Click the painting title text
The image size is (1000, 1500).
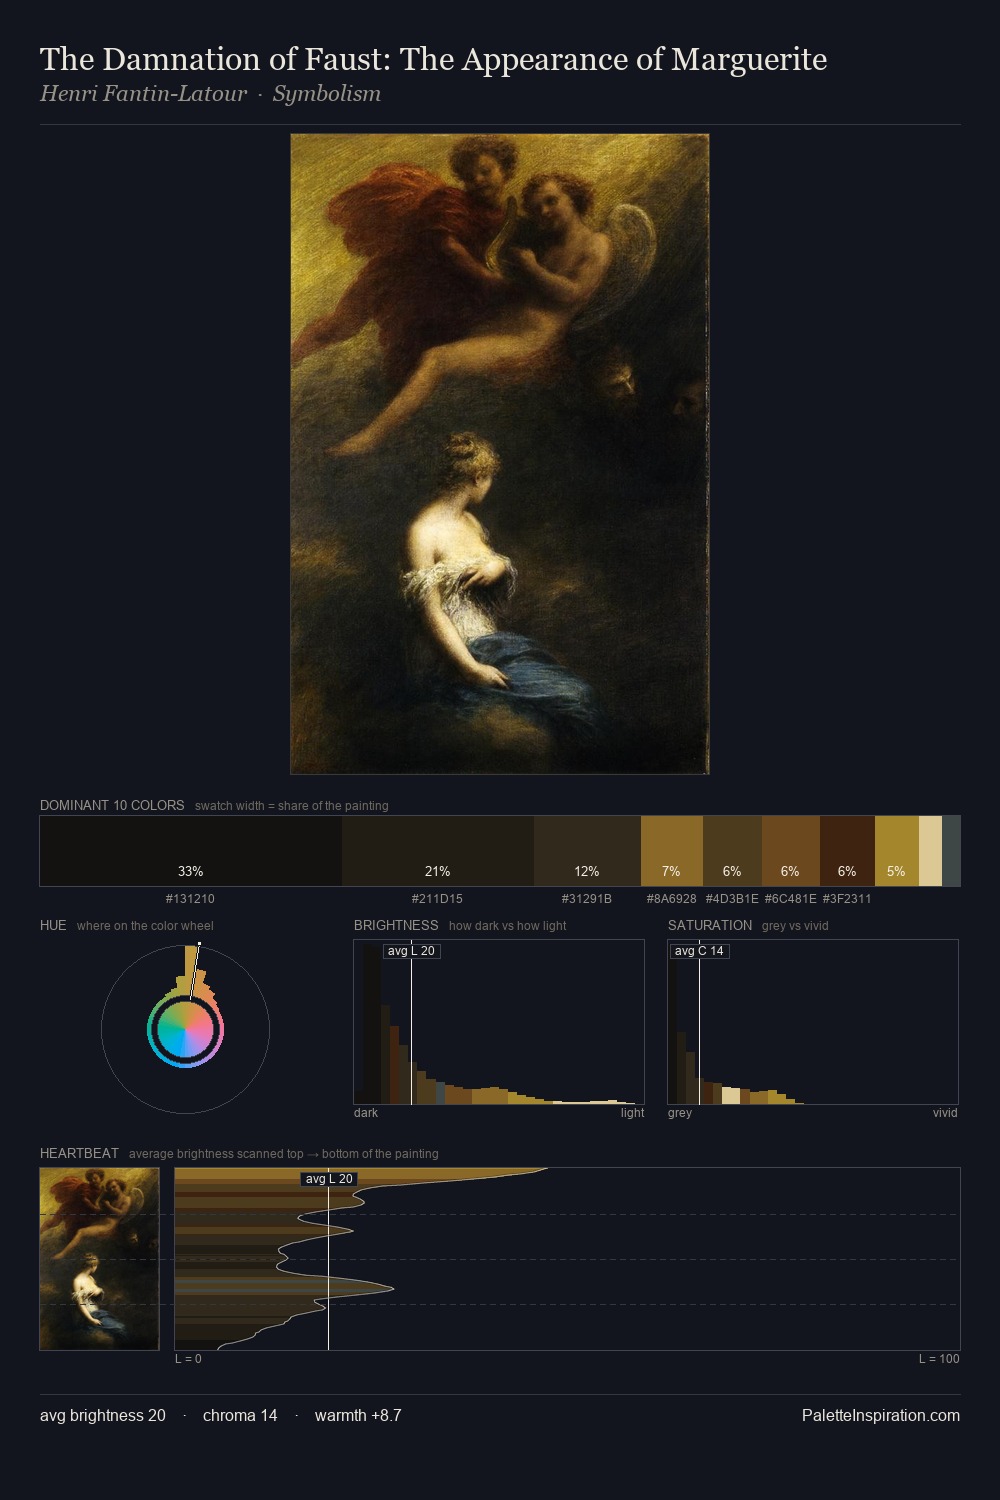click(433, 59)
